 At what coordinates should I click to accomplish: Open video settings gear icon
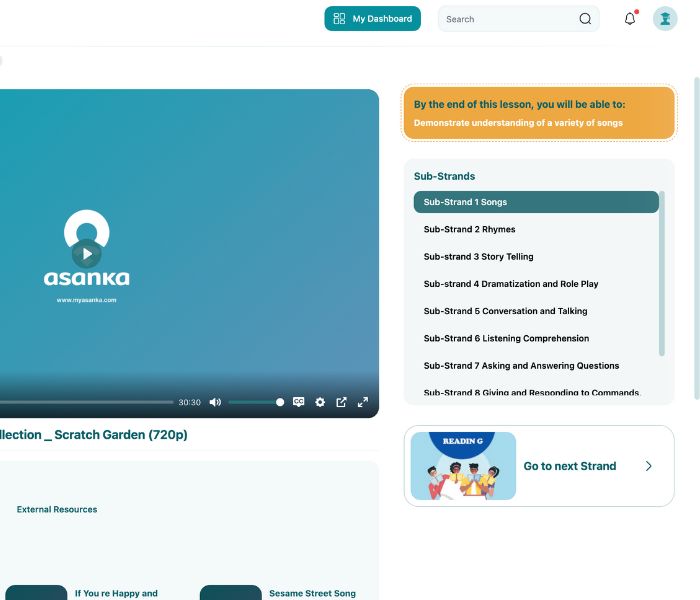click(320, 402)
